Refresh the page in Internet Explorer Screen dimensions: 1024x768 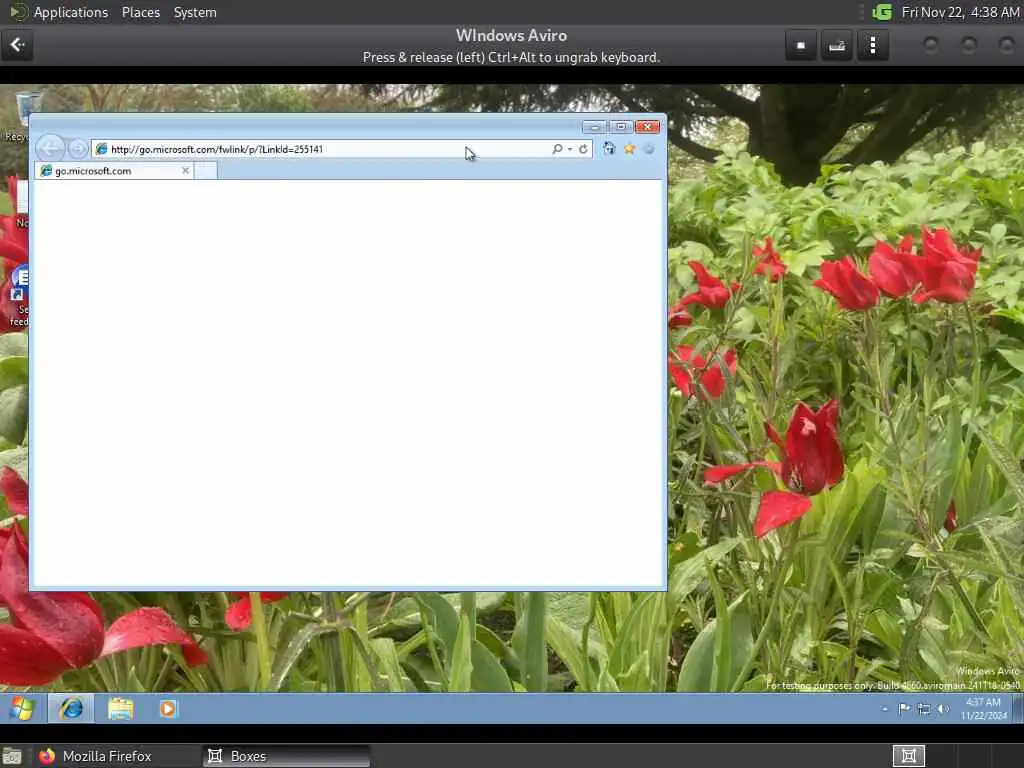coord(583,150)
